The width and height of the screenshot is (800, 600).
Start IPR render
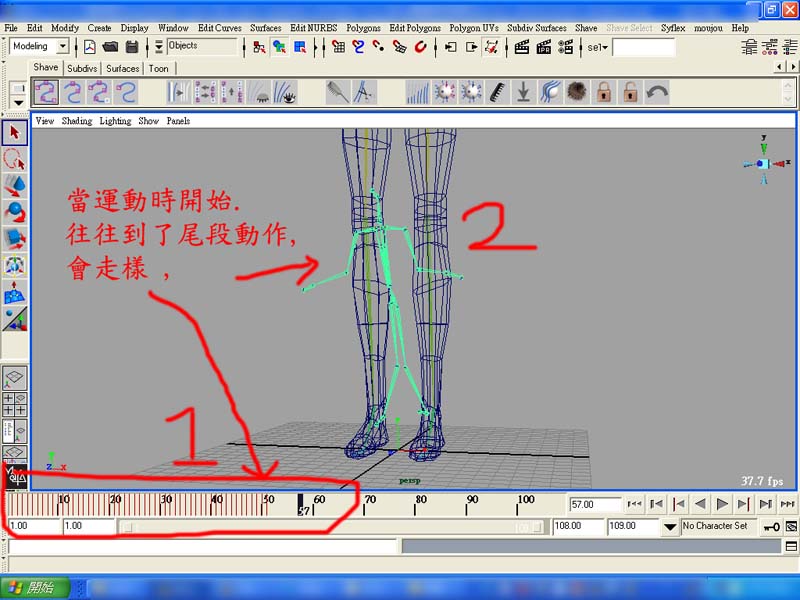(x=543, y=47)
